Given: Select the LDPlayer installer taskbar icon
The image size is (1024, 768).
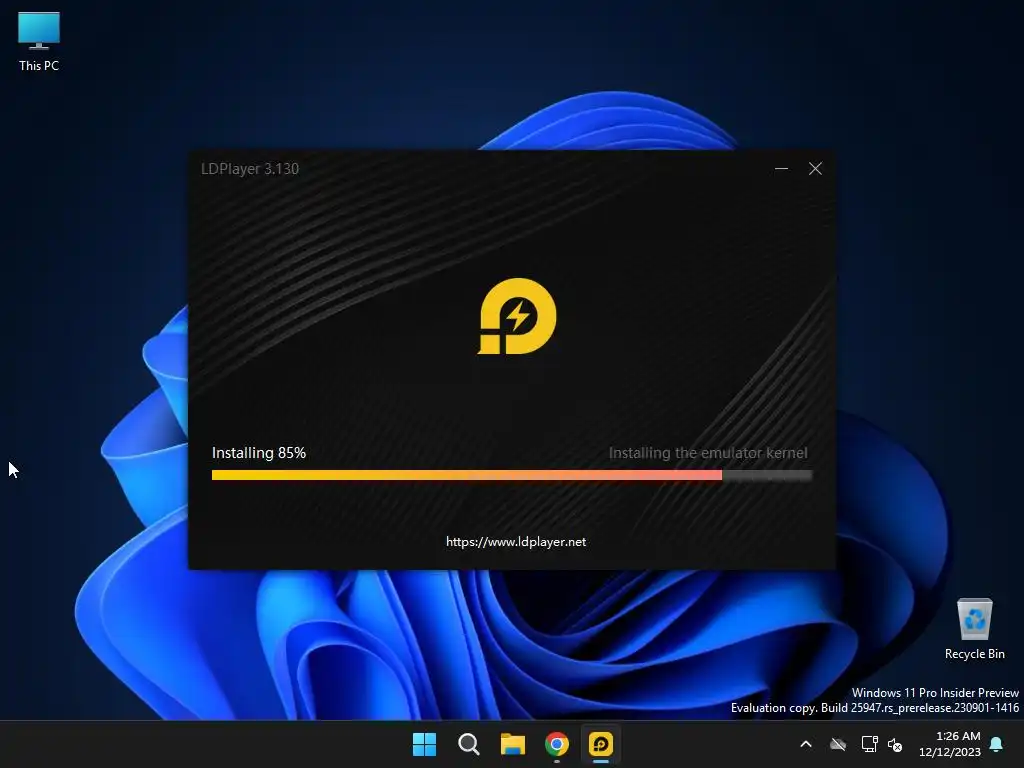Looking at the screenshot, I should click(601, 744).
